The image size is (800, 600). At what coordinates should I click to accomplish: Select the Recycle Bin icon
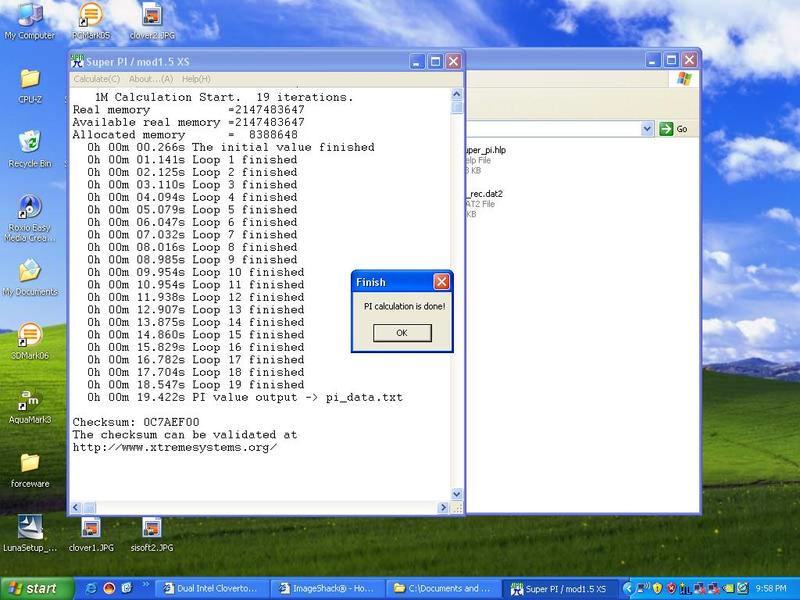click(x=30, y=149)
